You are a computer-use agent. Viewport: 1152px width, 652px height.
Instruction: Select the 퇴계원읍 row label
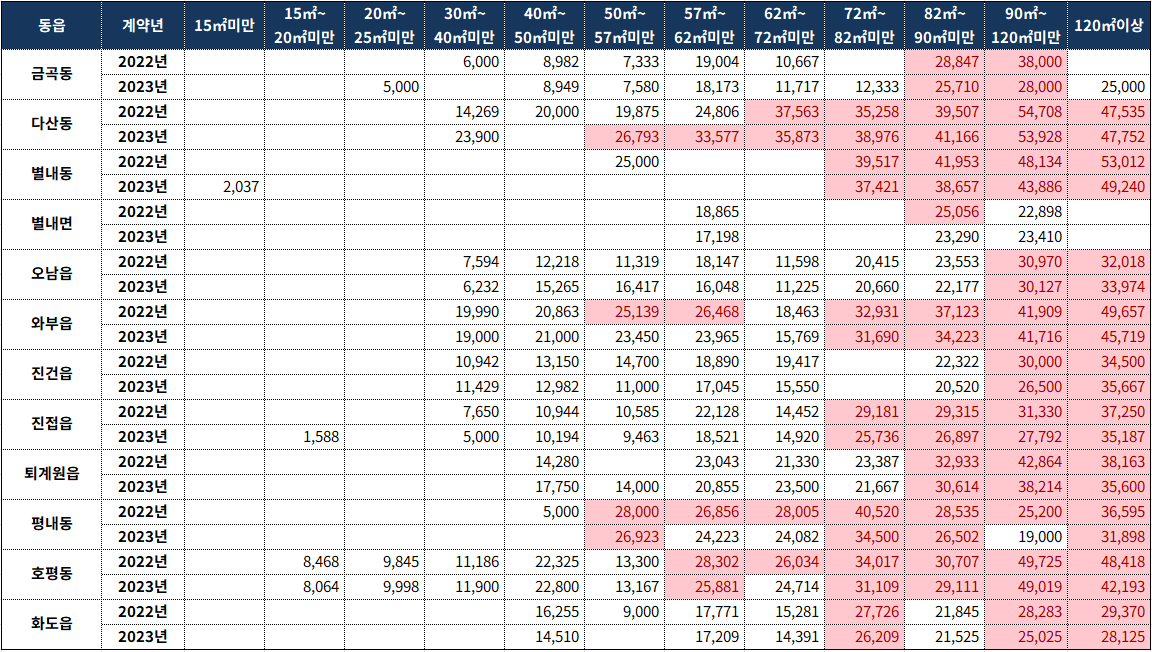coord(51,475)
